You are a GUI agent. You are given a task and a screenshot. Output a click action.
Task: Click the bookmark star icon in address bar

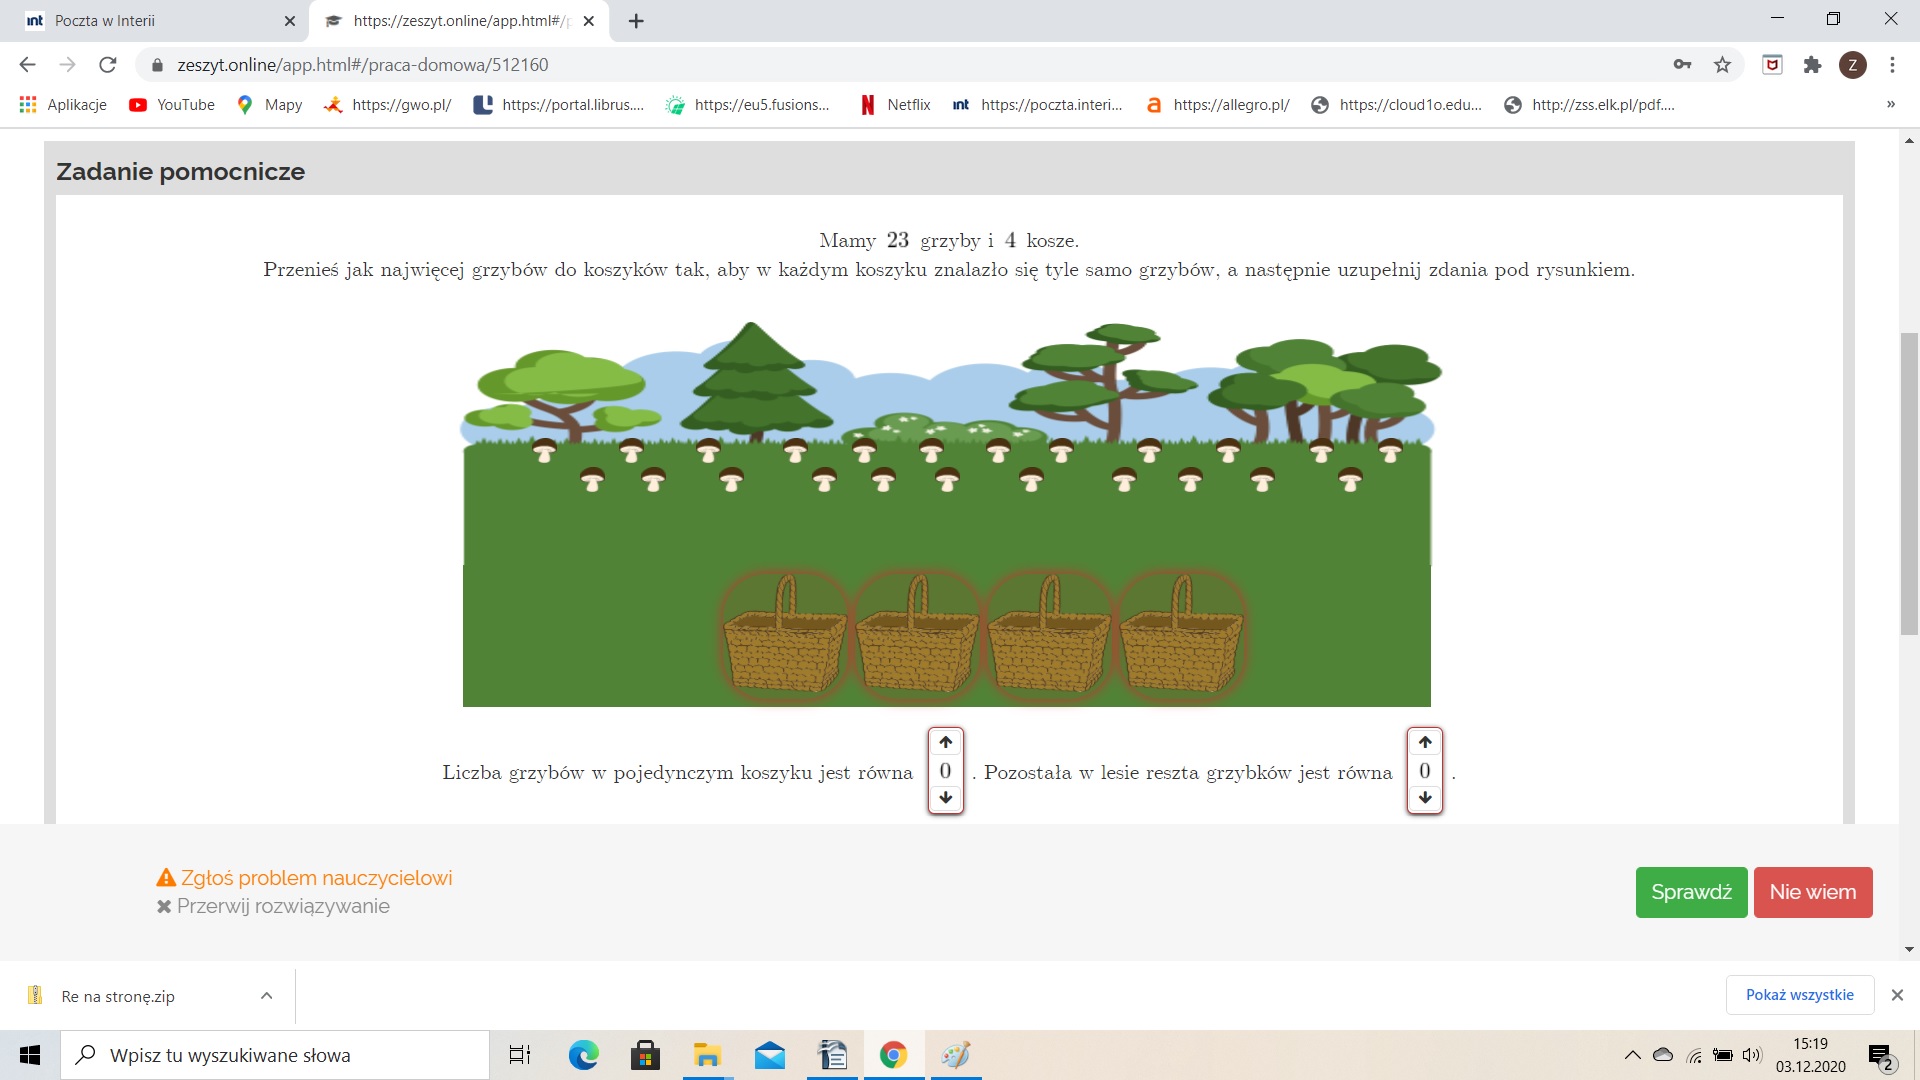[1722, 65]
